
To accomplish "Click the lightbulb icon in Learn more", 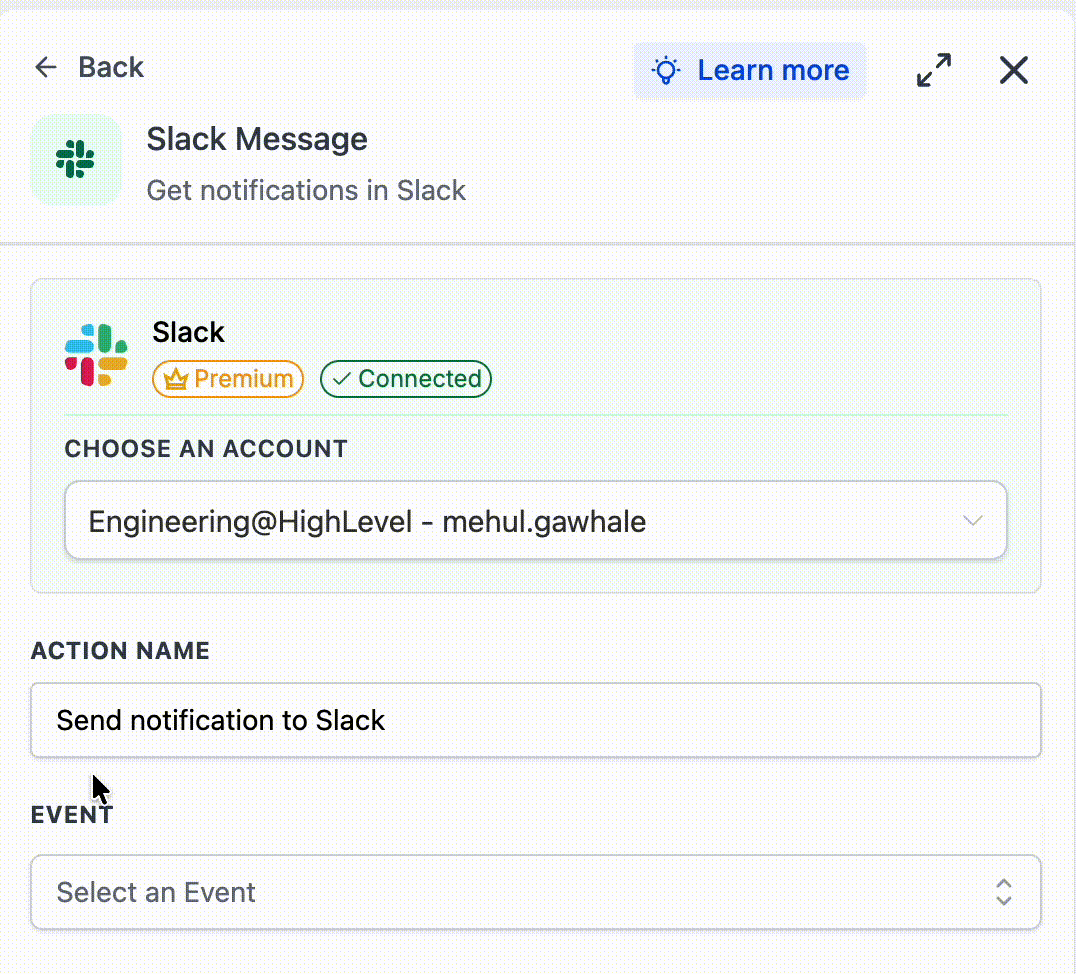I will pyautogui.click(x=666, y=71).
